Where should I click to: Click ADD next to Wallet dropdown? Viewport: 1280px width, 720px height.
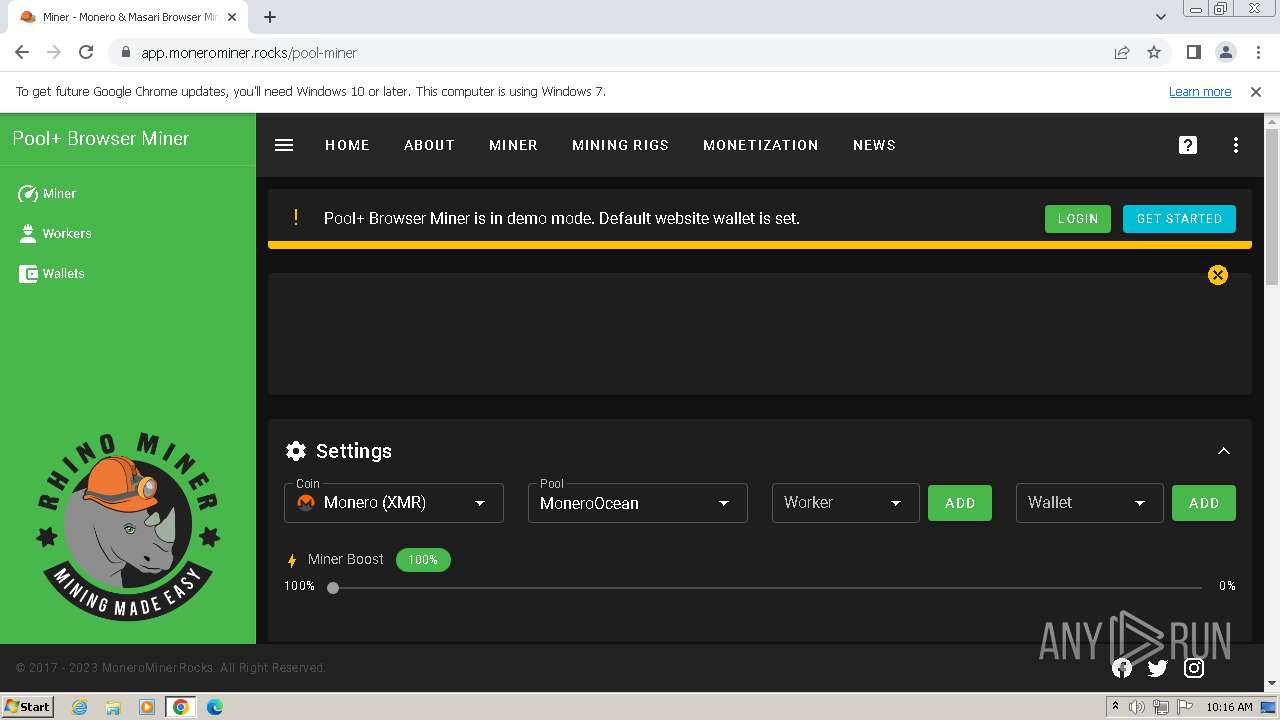pos(1204,503)
